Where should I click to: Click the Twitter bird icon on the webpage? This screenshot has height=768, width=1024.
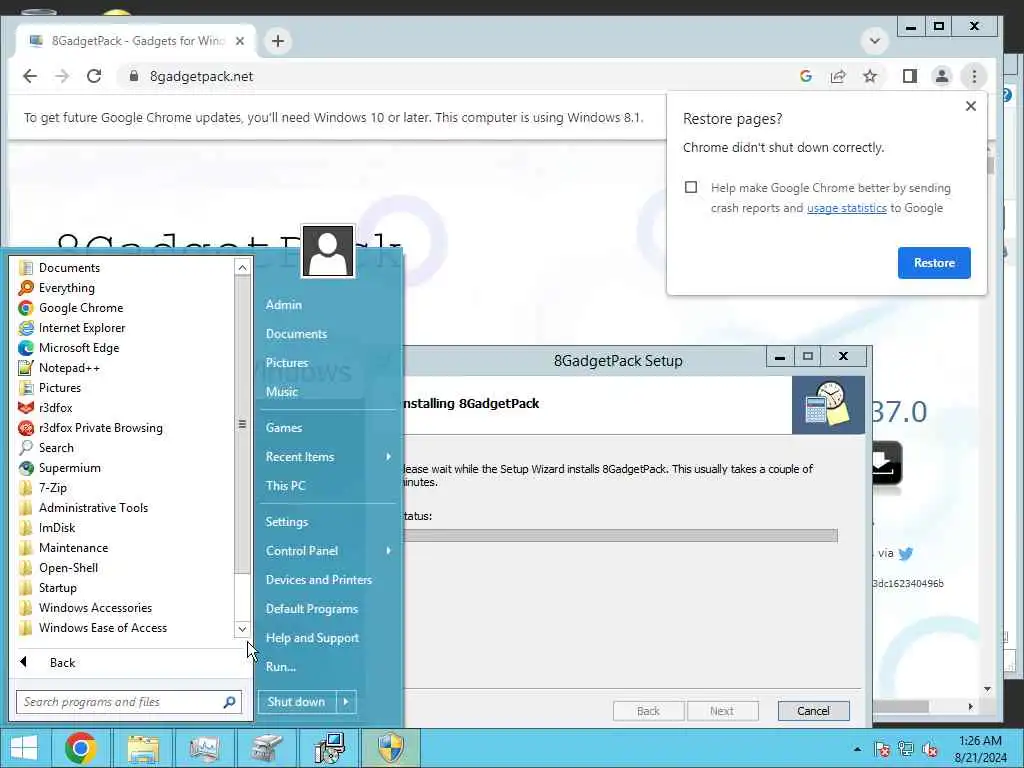pos(906,554)
